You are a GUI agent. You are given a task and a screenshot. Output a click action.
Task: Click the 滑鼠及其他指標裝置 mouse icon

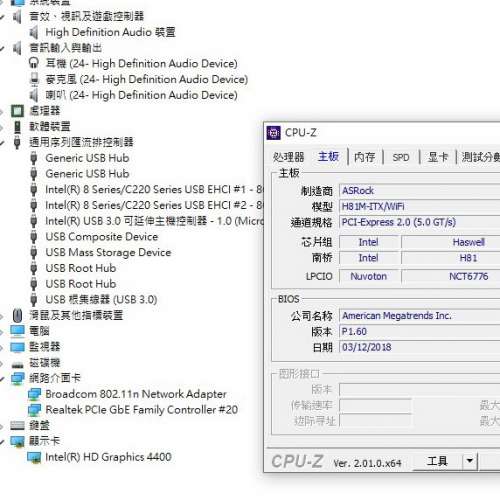[x=17, y=315]
